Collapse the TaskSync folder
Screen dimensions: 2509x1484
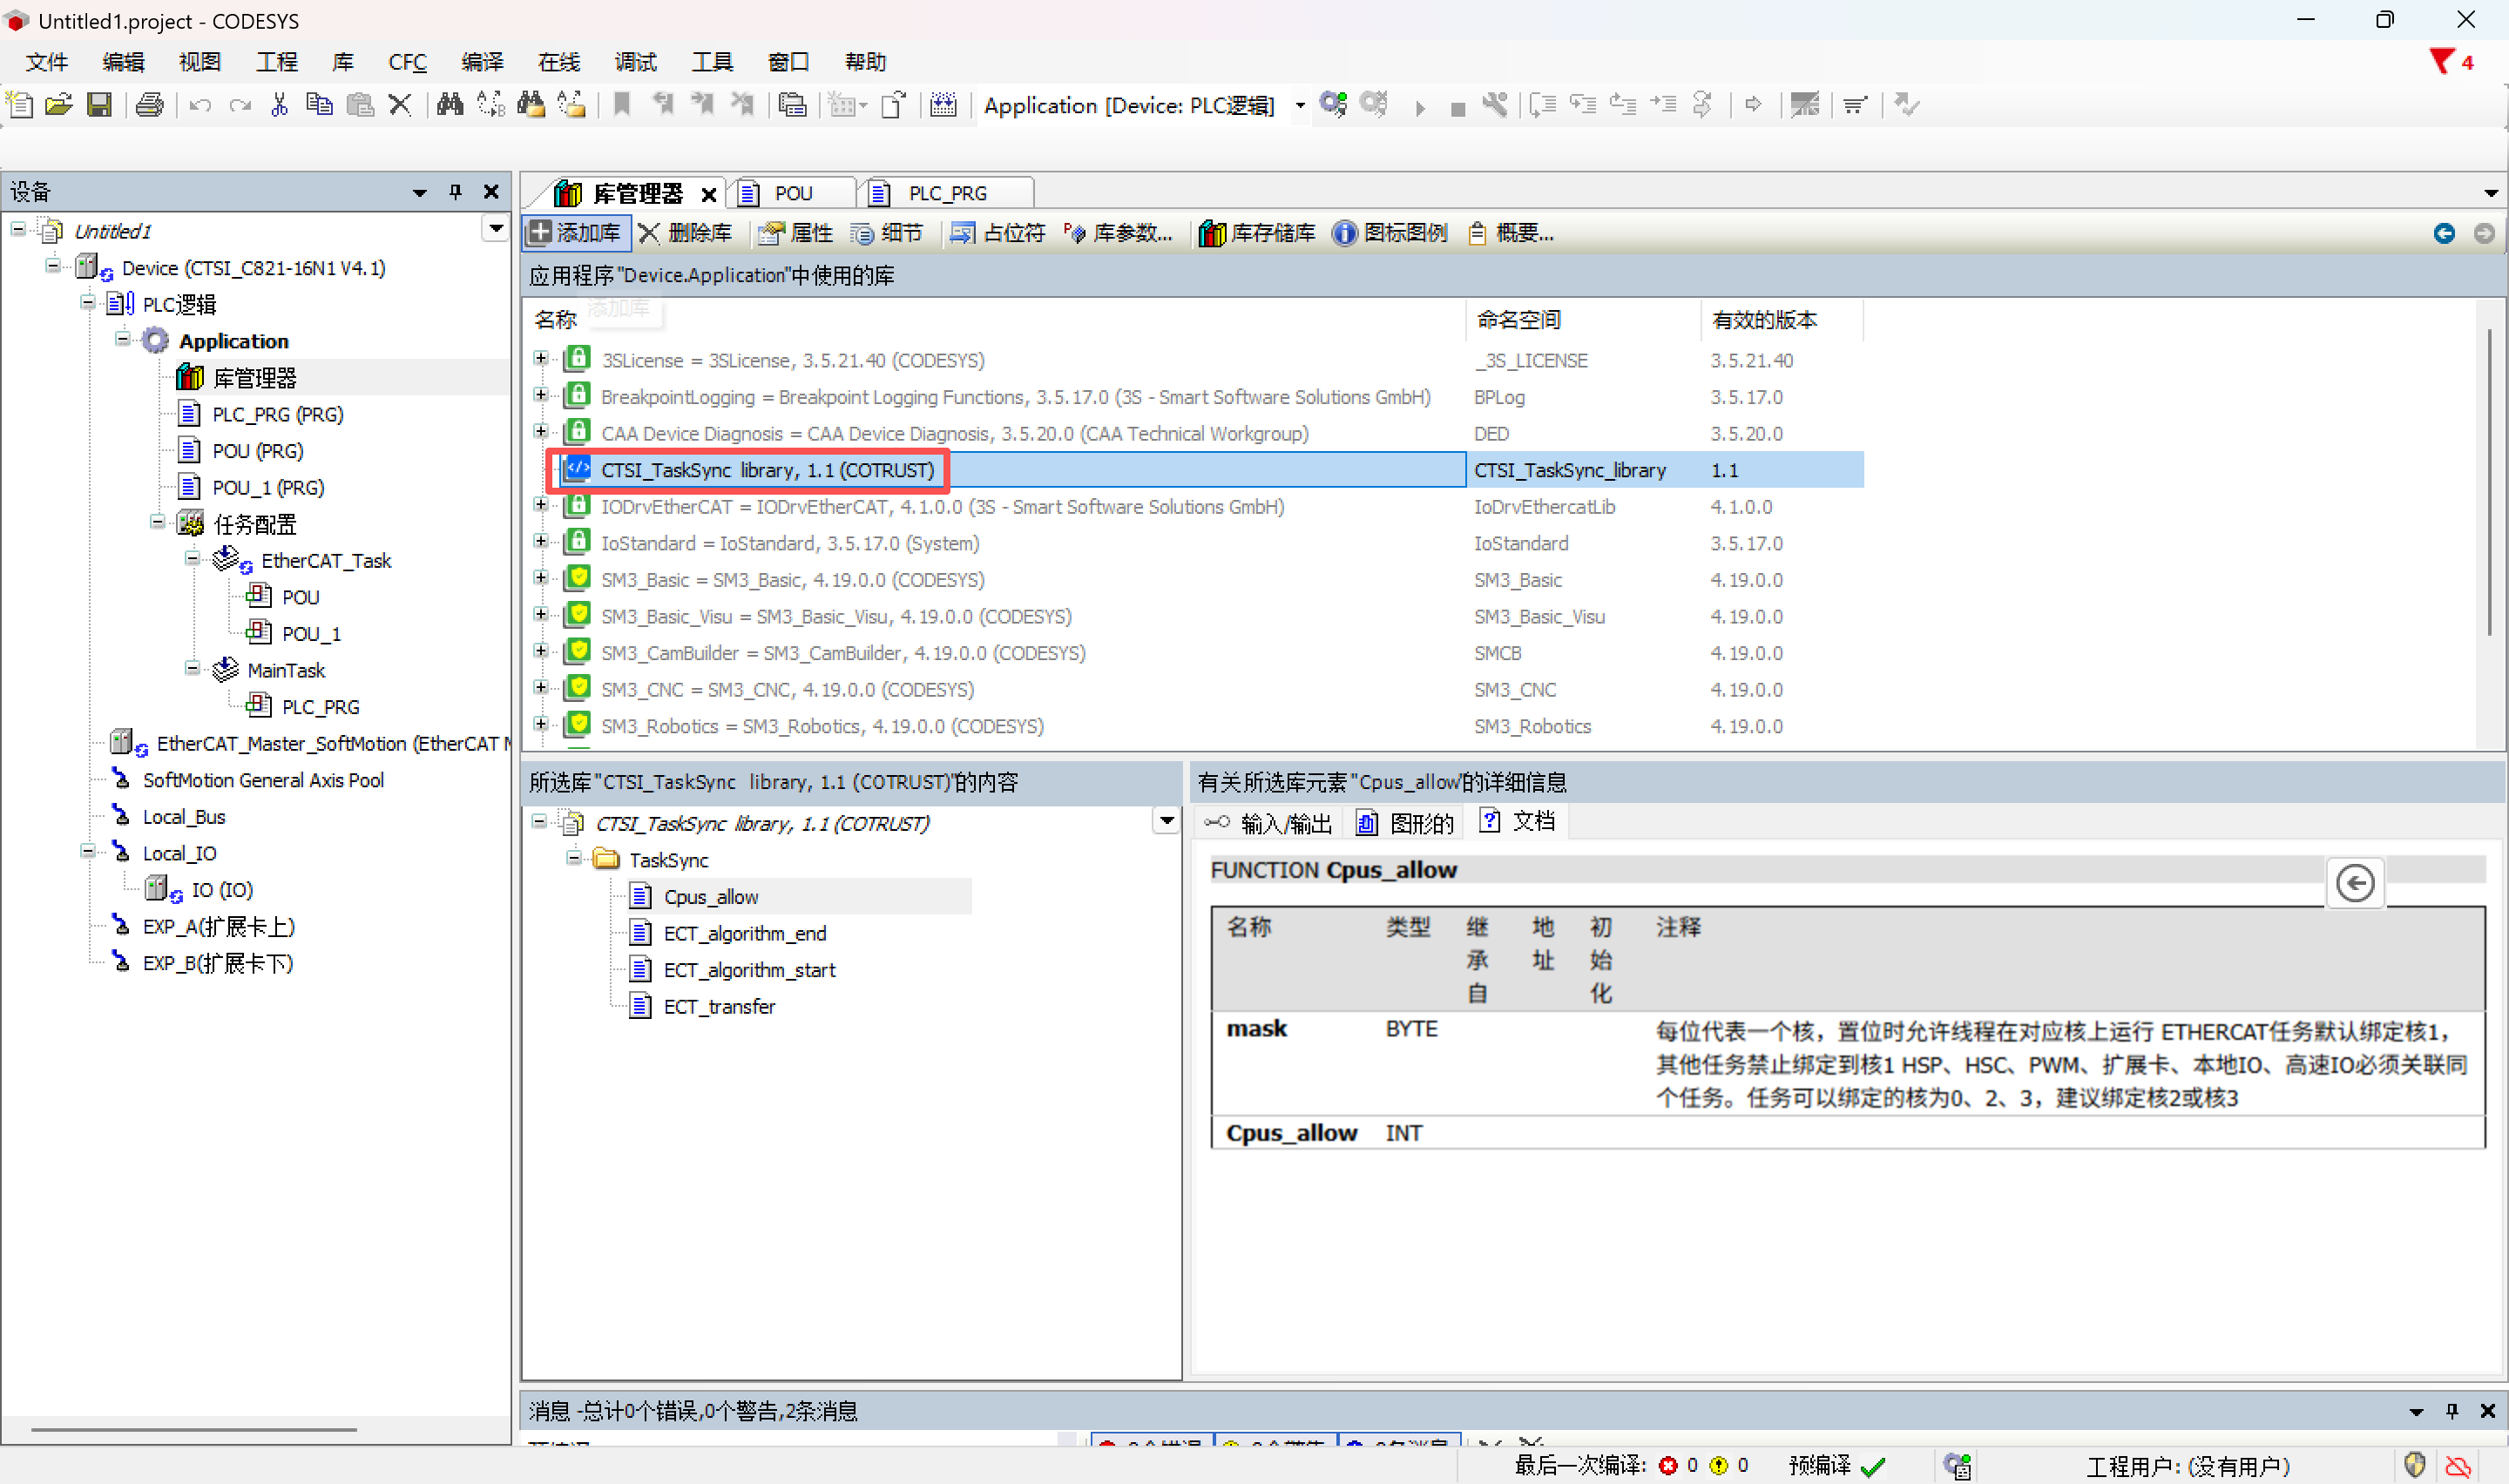(x=574, y=858)
